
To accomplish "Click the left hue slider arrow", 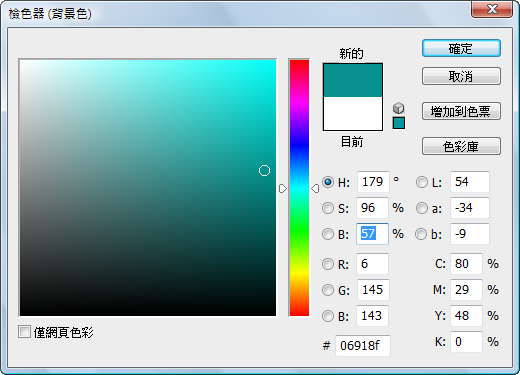I will pyautogui.click(x=283, y=188).
